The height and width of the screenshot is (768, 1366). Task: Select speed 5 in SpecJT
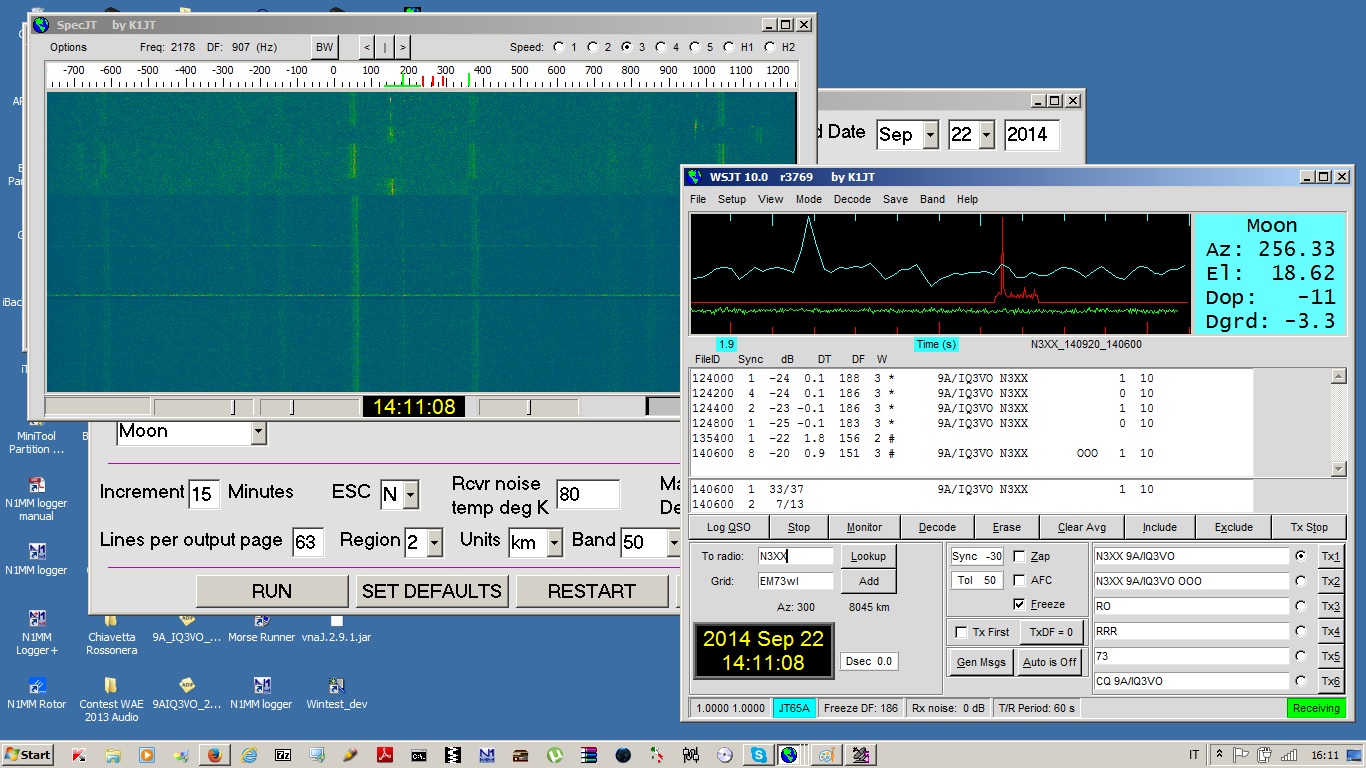point(695,47)
